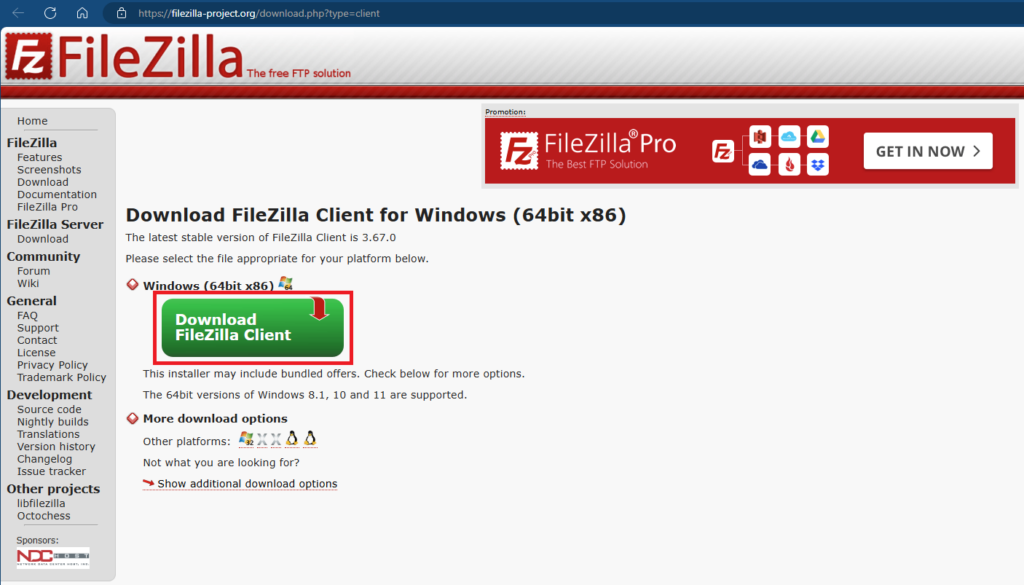This screenshot has width=1024, height=585.
Task: Click the GET IN NOW button
Action: 927,151
